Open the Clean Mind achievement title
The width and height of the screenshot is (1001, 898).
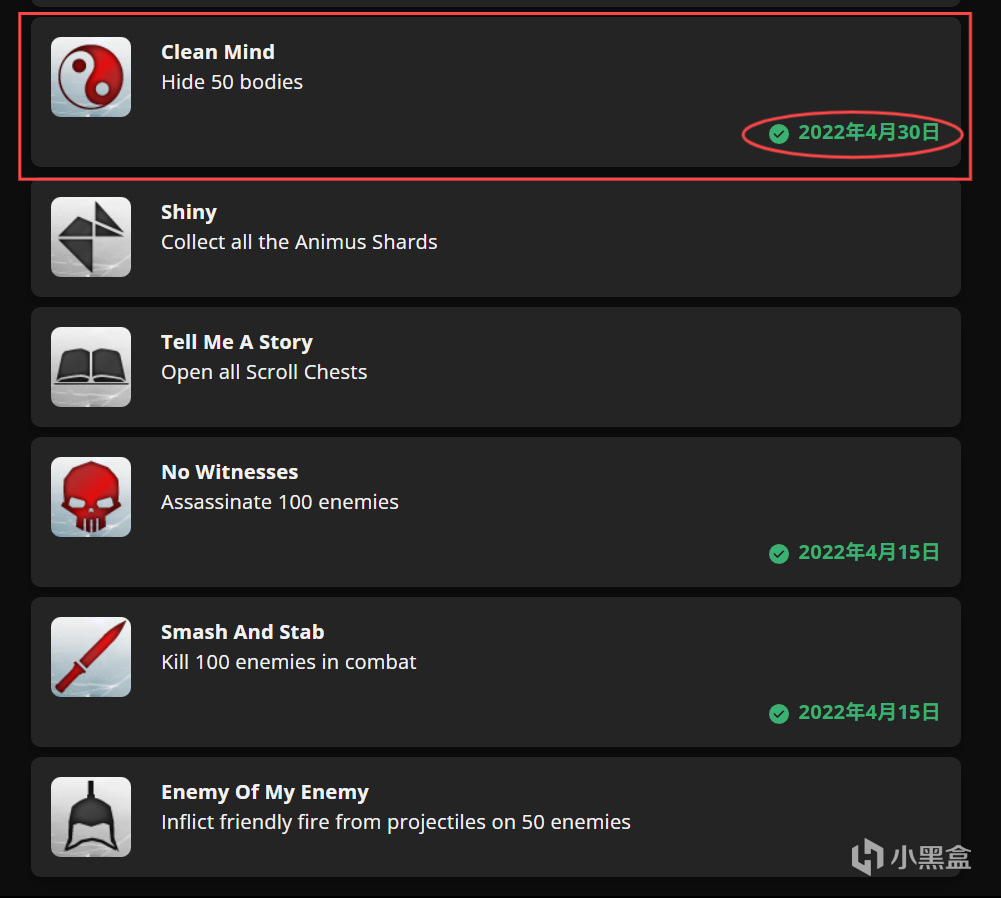(x=218, y=52)
